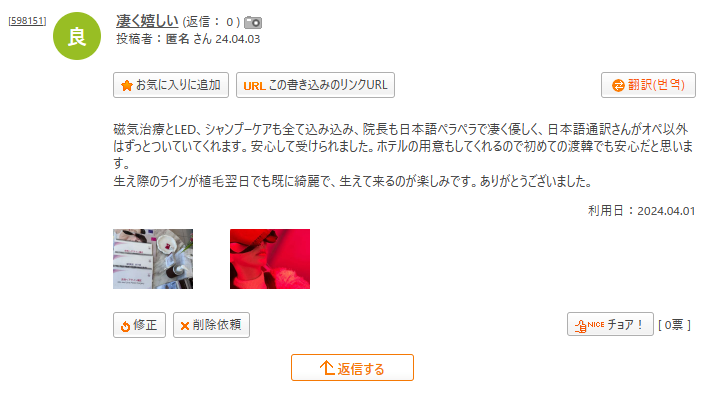Open the post number link 598151
This screenshot has height=401, width=713.
27,21
